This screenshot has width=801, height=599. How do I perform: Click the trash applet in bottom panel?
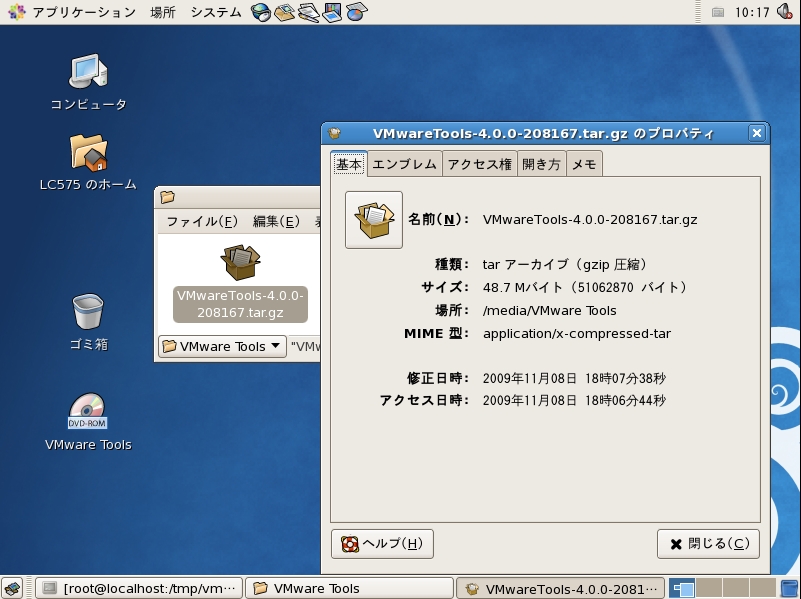tap(790, 588)
